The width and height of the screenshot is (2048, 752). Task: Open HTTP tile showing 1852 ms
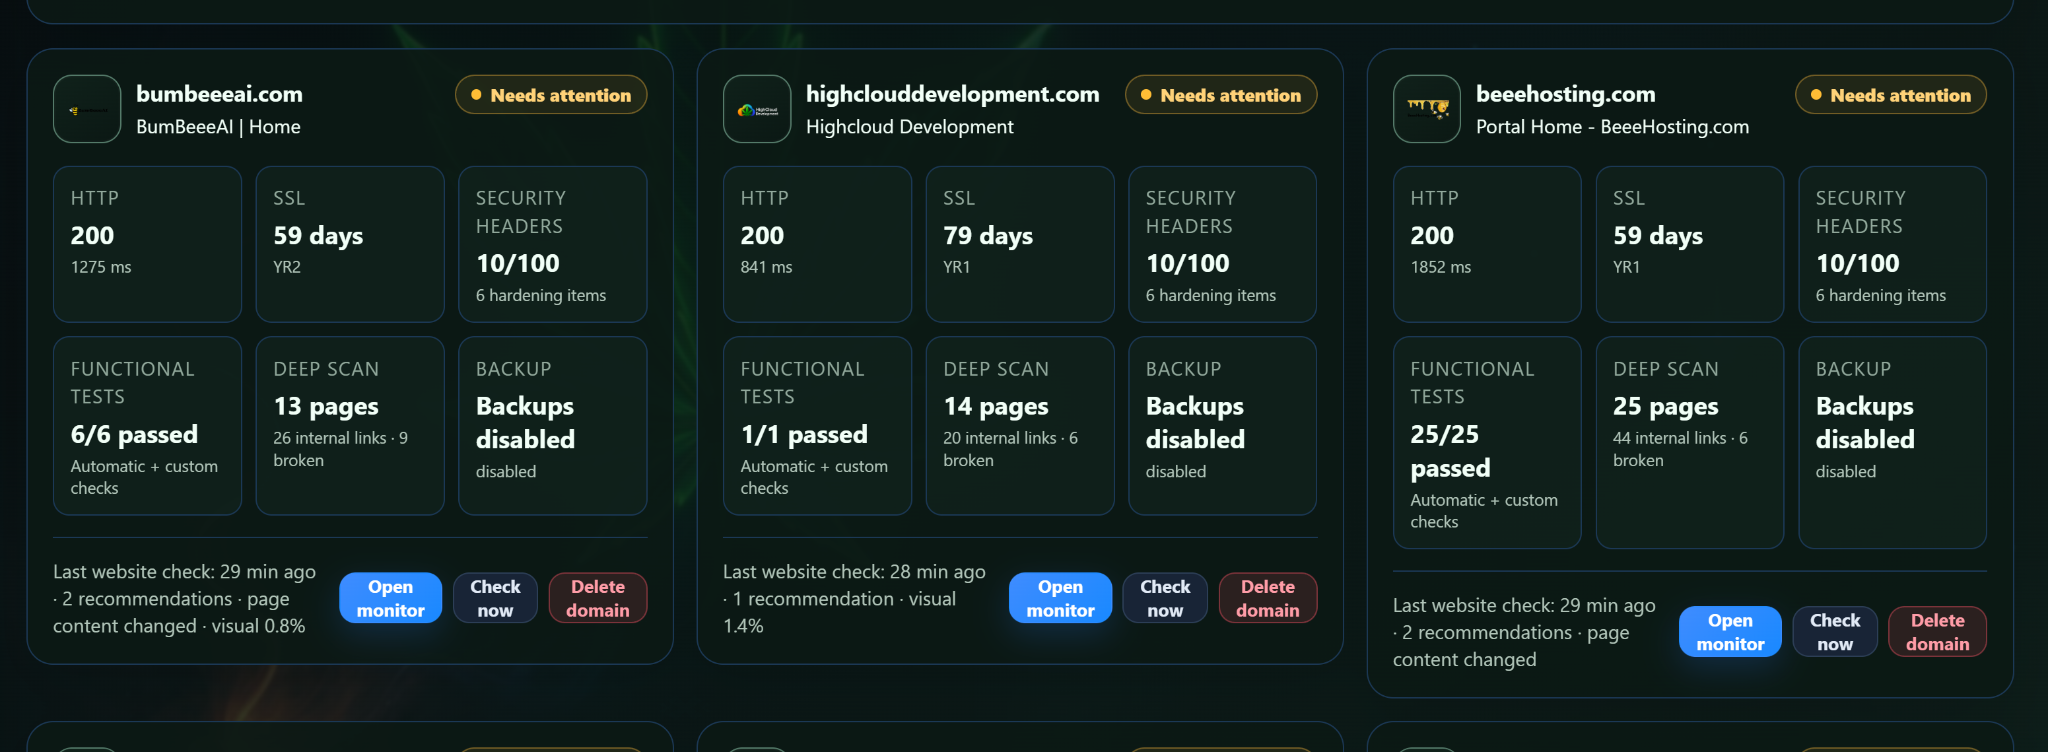(x=1487, y=244)
